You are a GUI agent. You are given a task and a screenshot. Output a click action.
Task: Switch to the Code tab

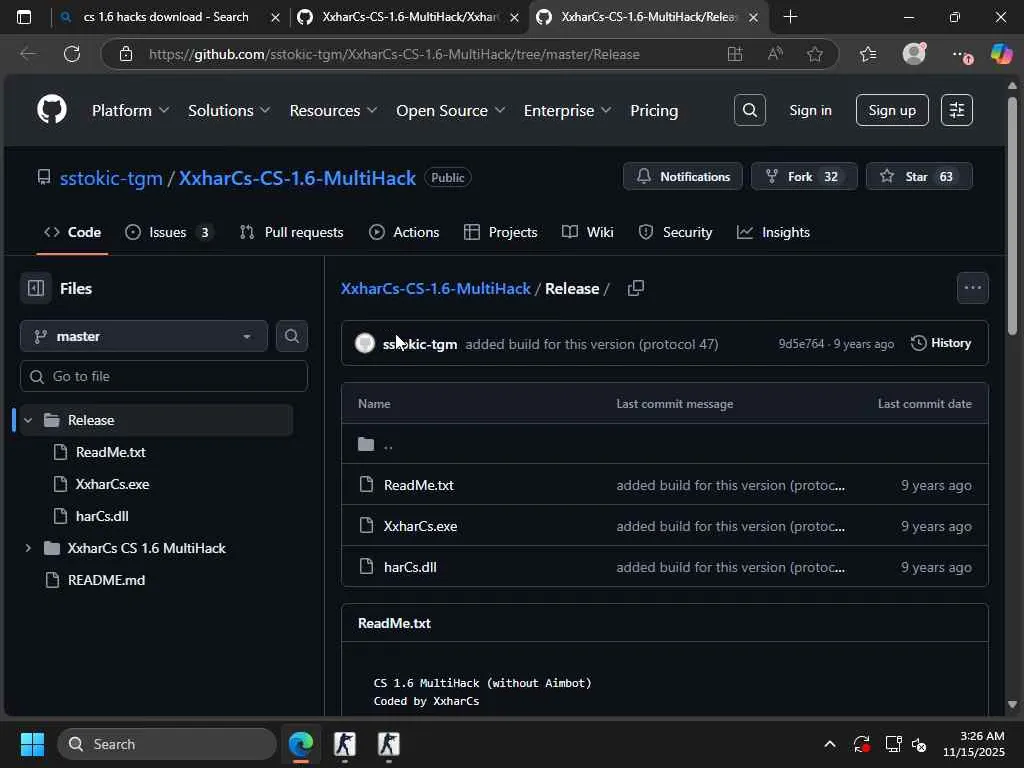click(72, 232)
